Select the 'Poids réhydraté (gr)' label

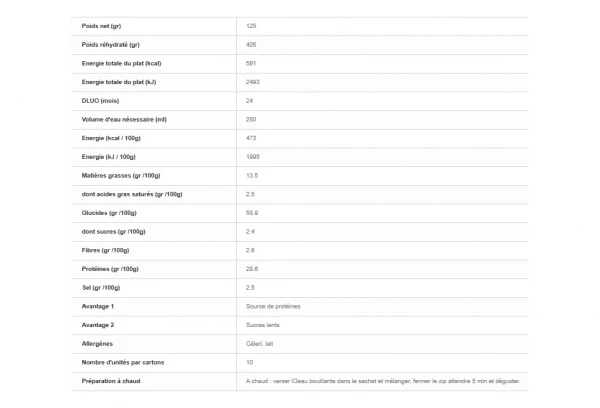[110, 44]
